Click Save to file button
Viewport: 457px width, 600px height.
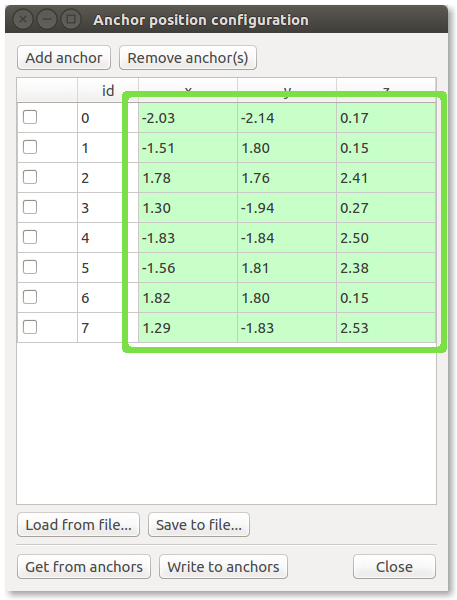[x=199, y=525]
